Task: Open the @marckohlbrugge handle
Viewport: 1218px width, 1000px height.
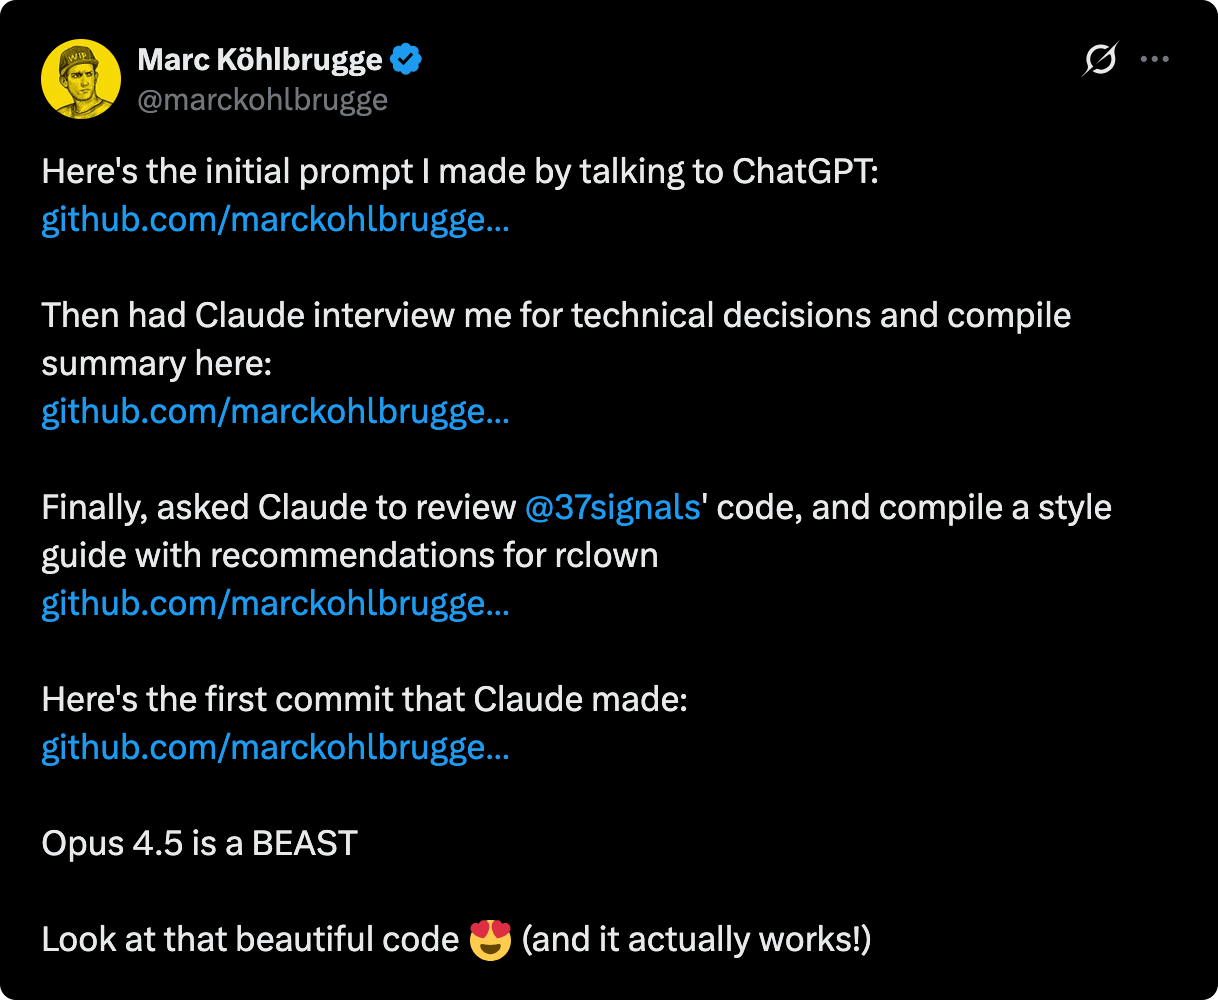Action: click(x=262, y=100)
